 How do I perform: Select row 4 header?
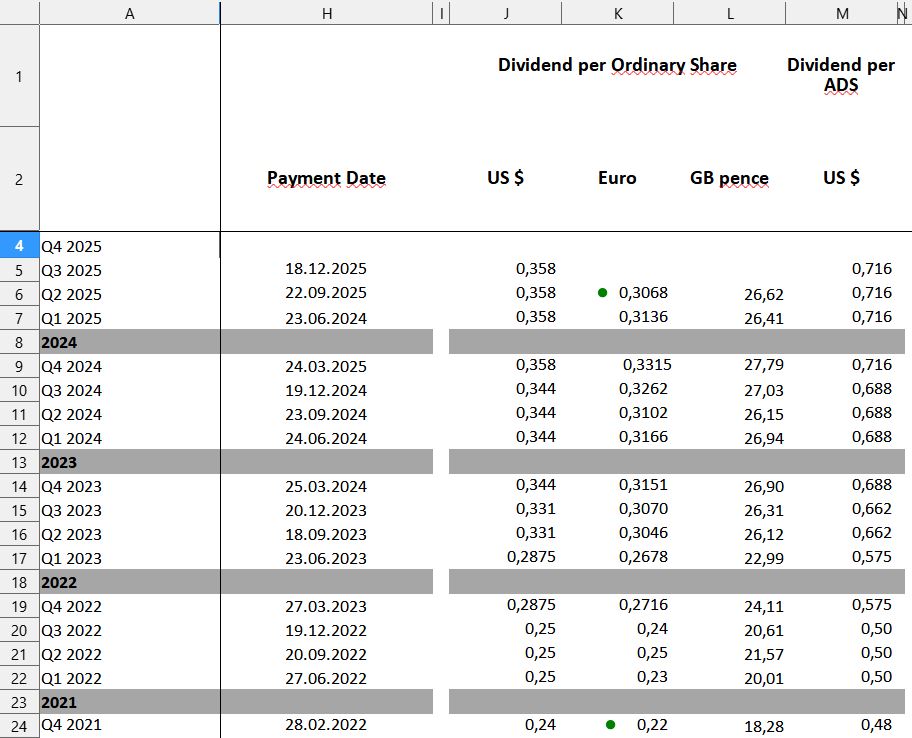19,246
